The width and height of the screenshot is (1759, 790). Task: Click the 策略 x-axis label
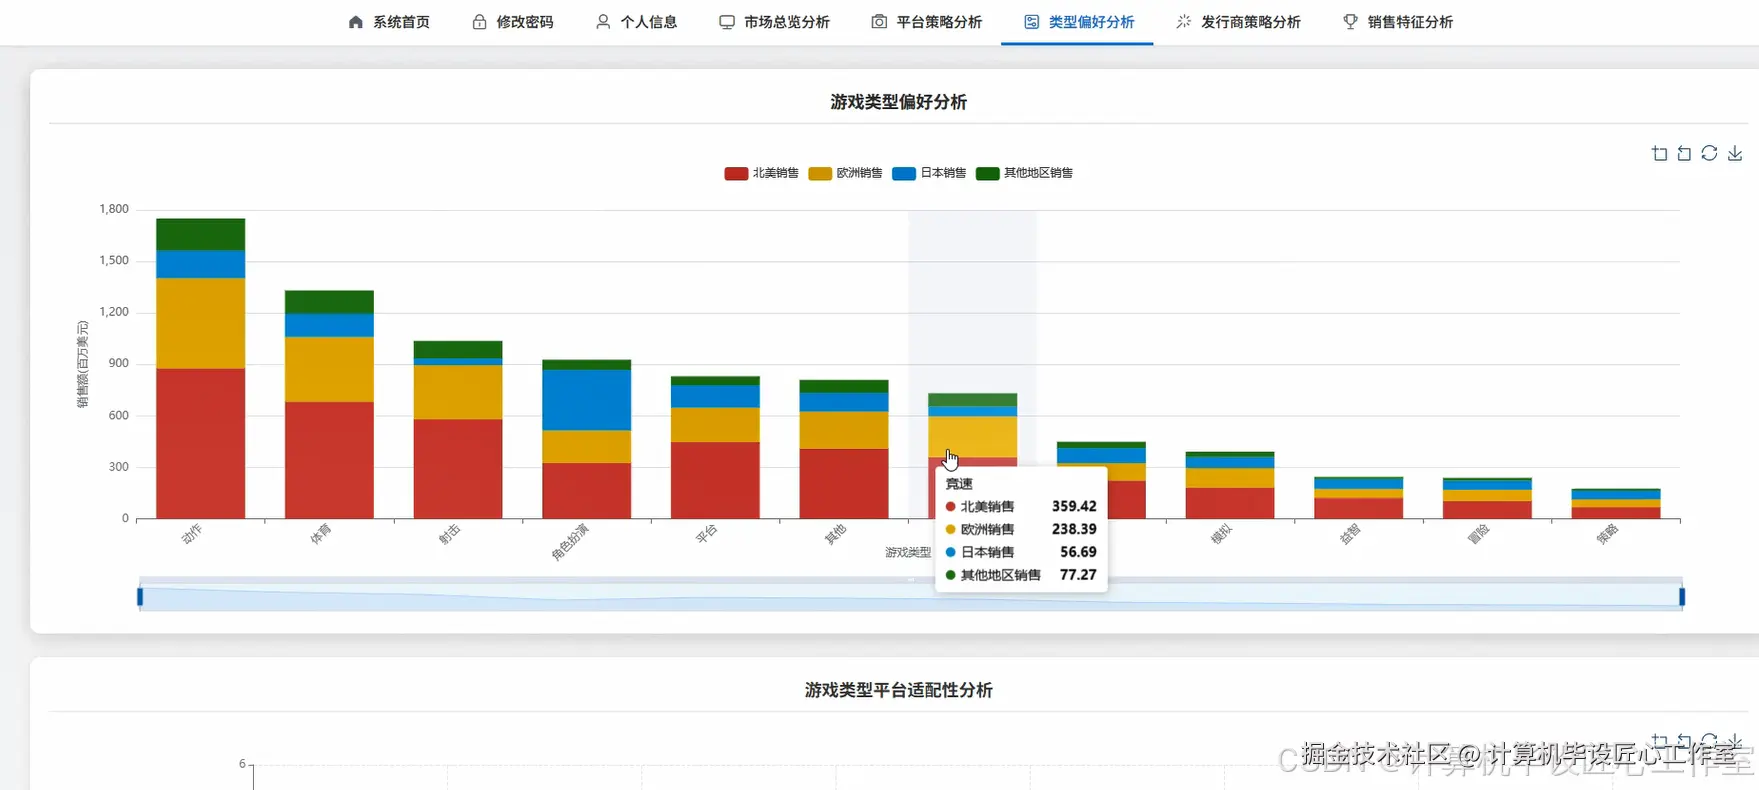point(1607,534)
